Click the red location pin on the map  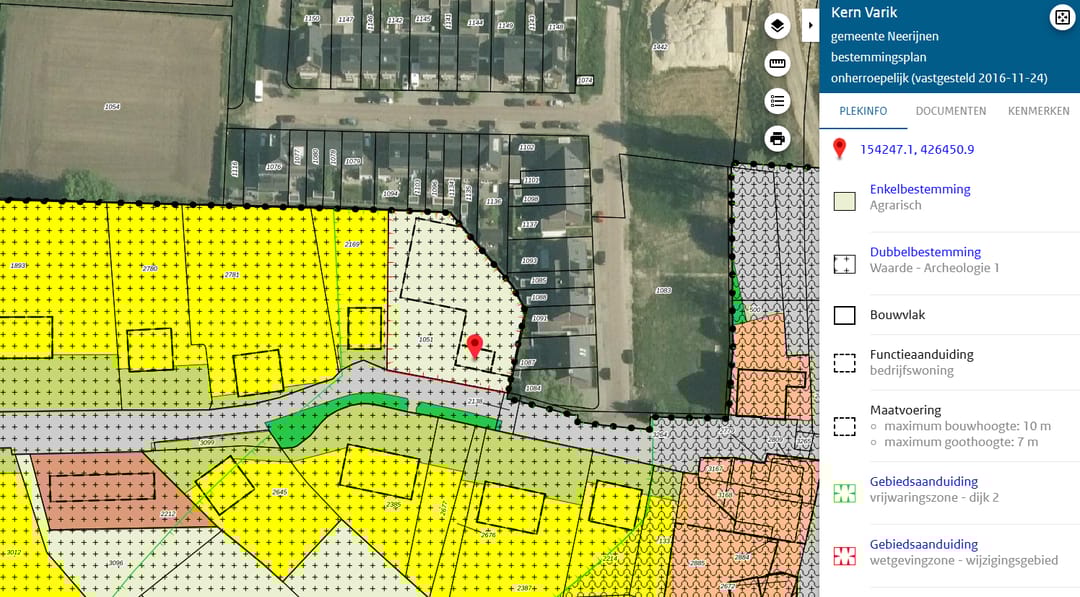coord(476,346)
